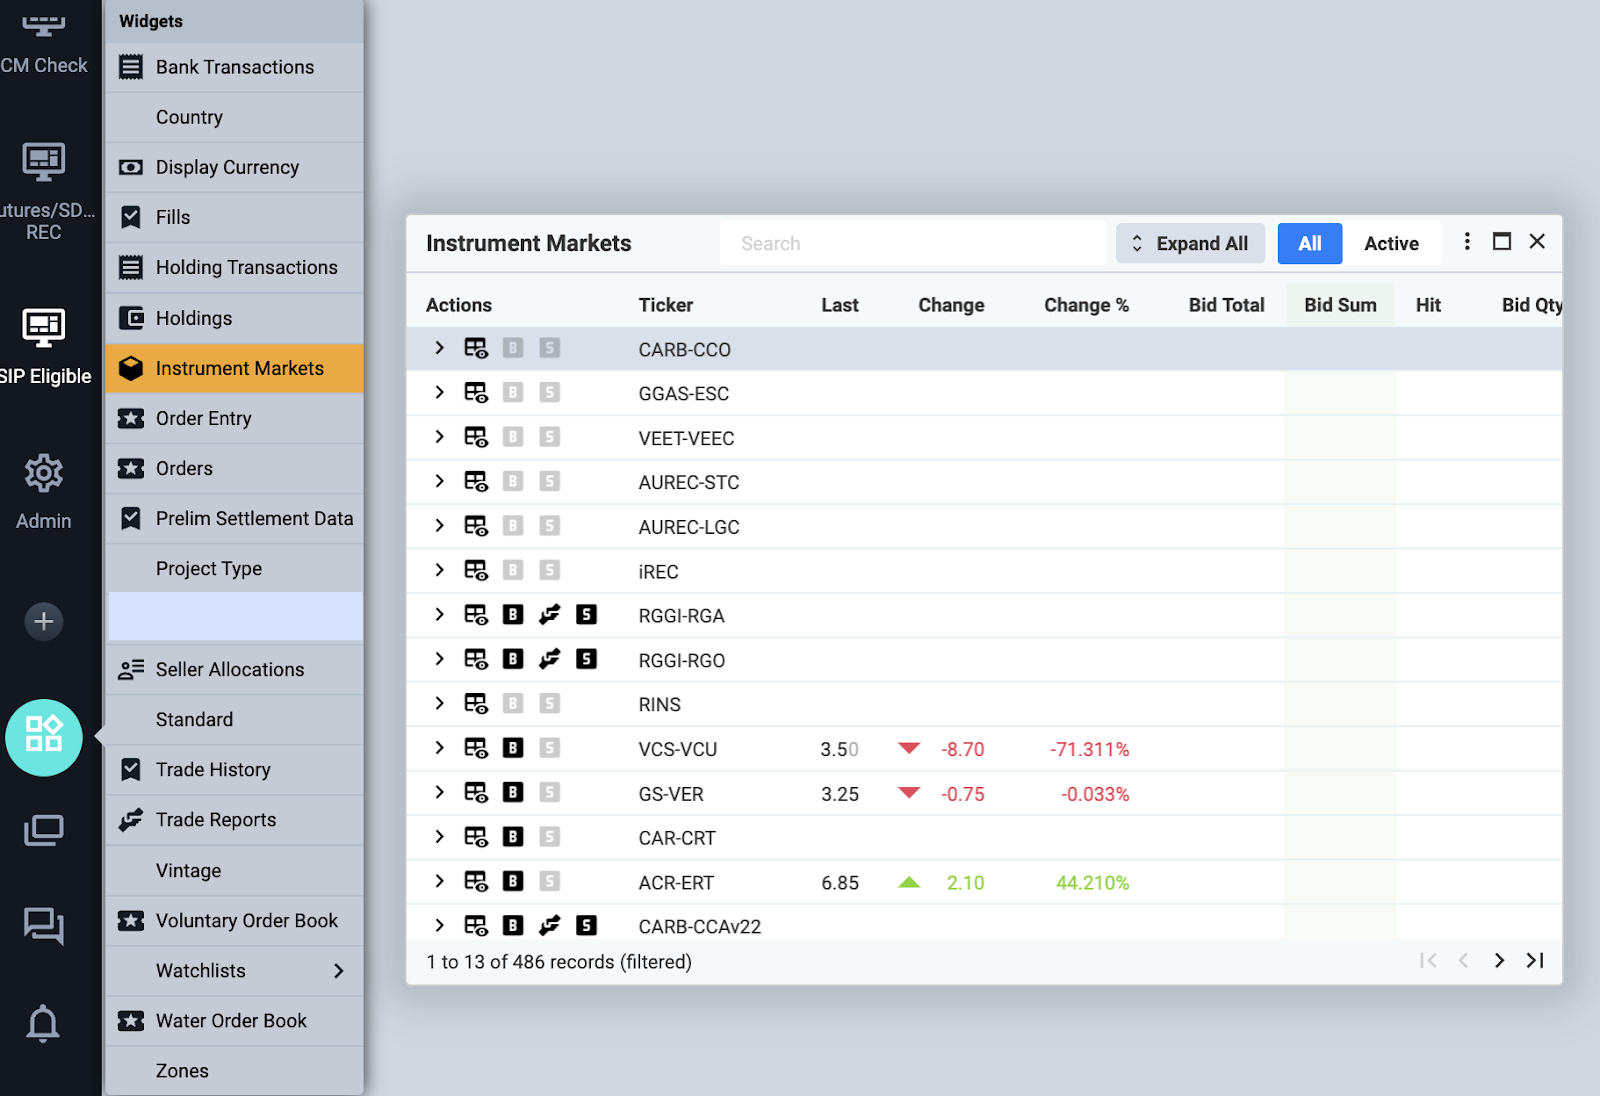Click the Expand All button
1600x1096 pixels.
pos(1190,244)
